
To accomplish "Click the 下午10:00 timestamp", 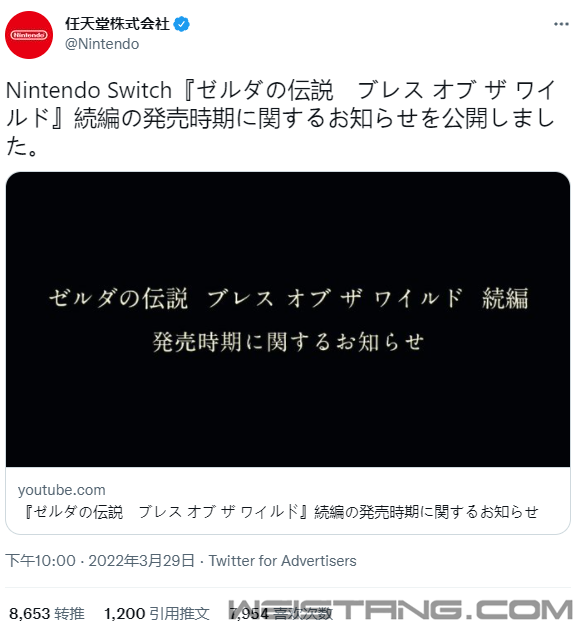I will click(40, 561).
